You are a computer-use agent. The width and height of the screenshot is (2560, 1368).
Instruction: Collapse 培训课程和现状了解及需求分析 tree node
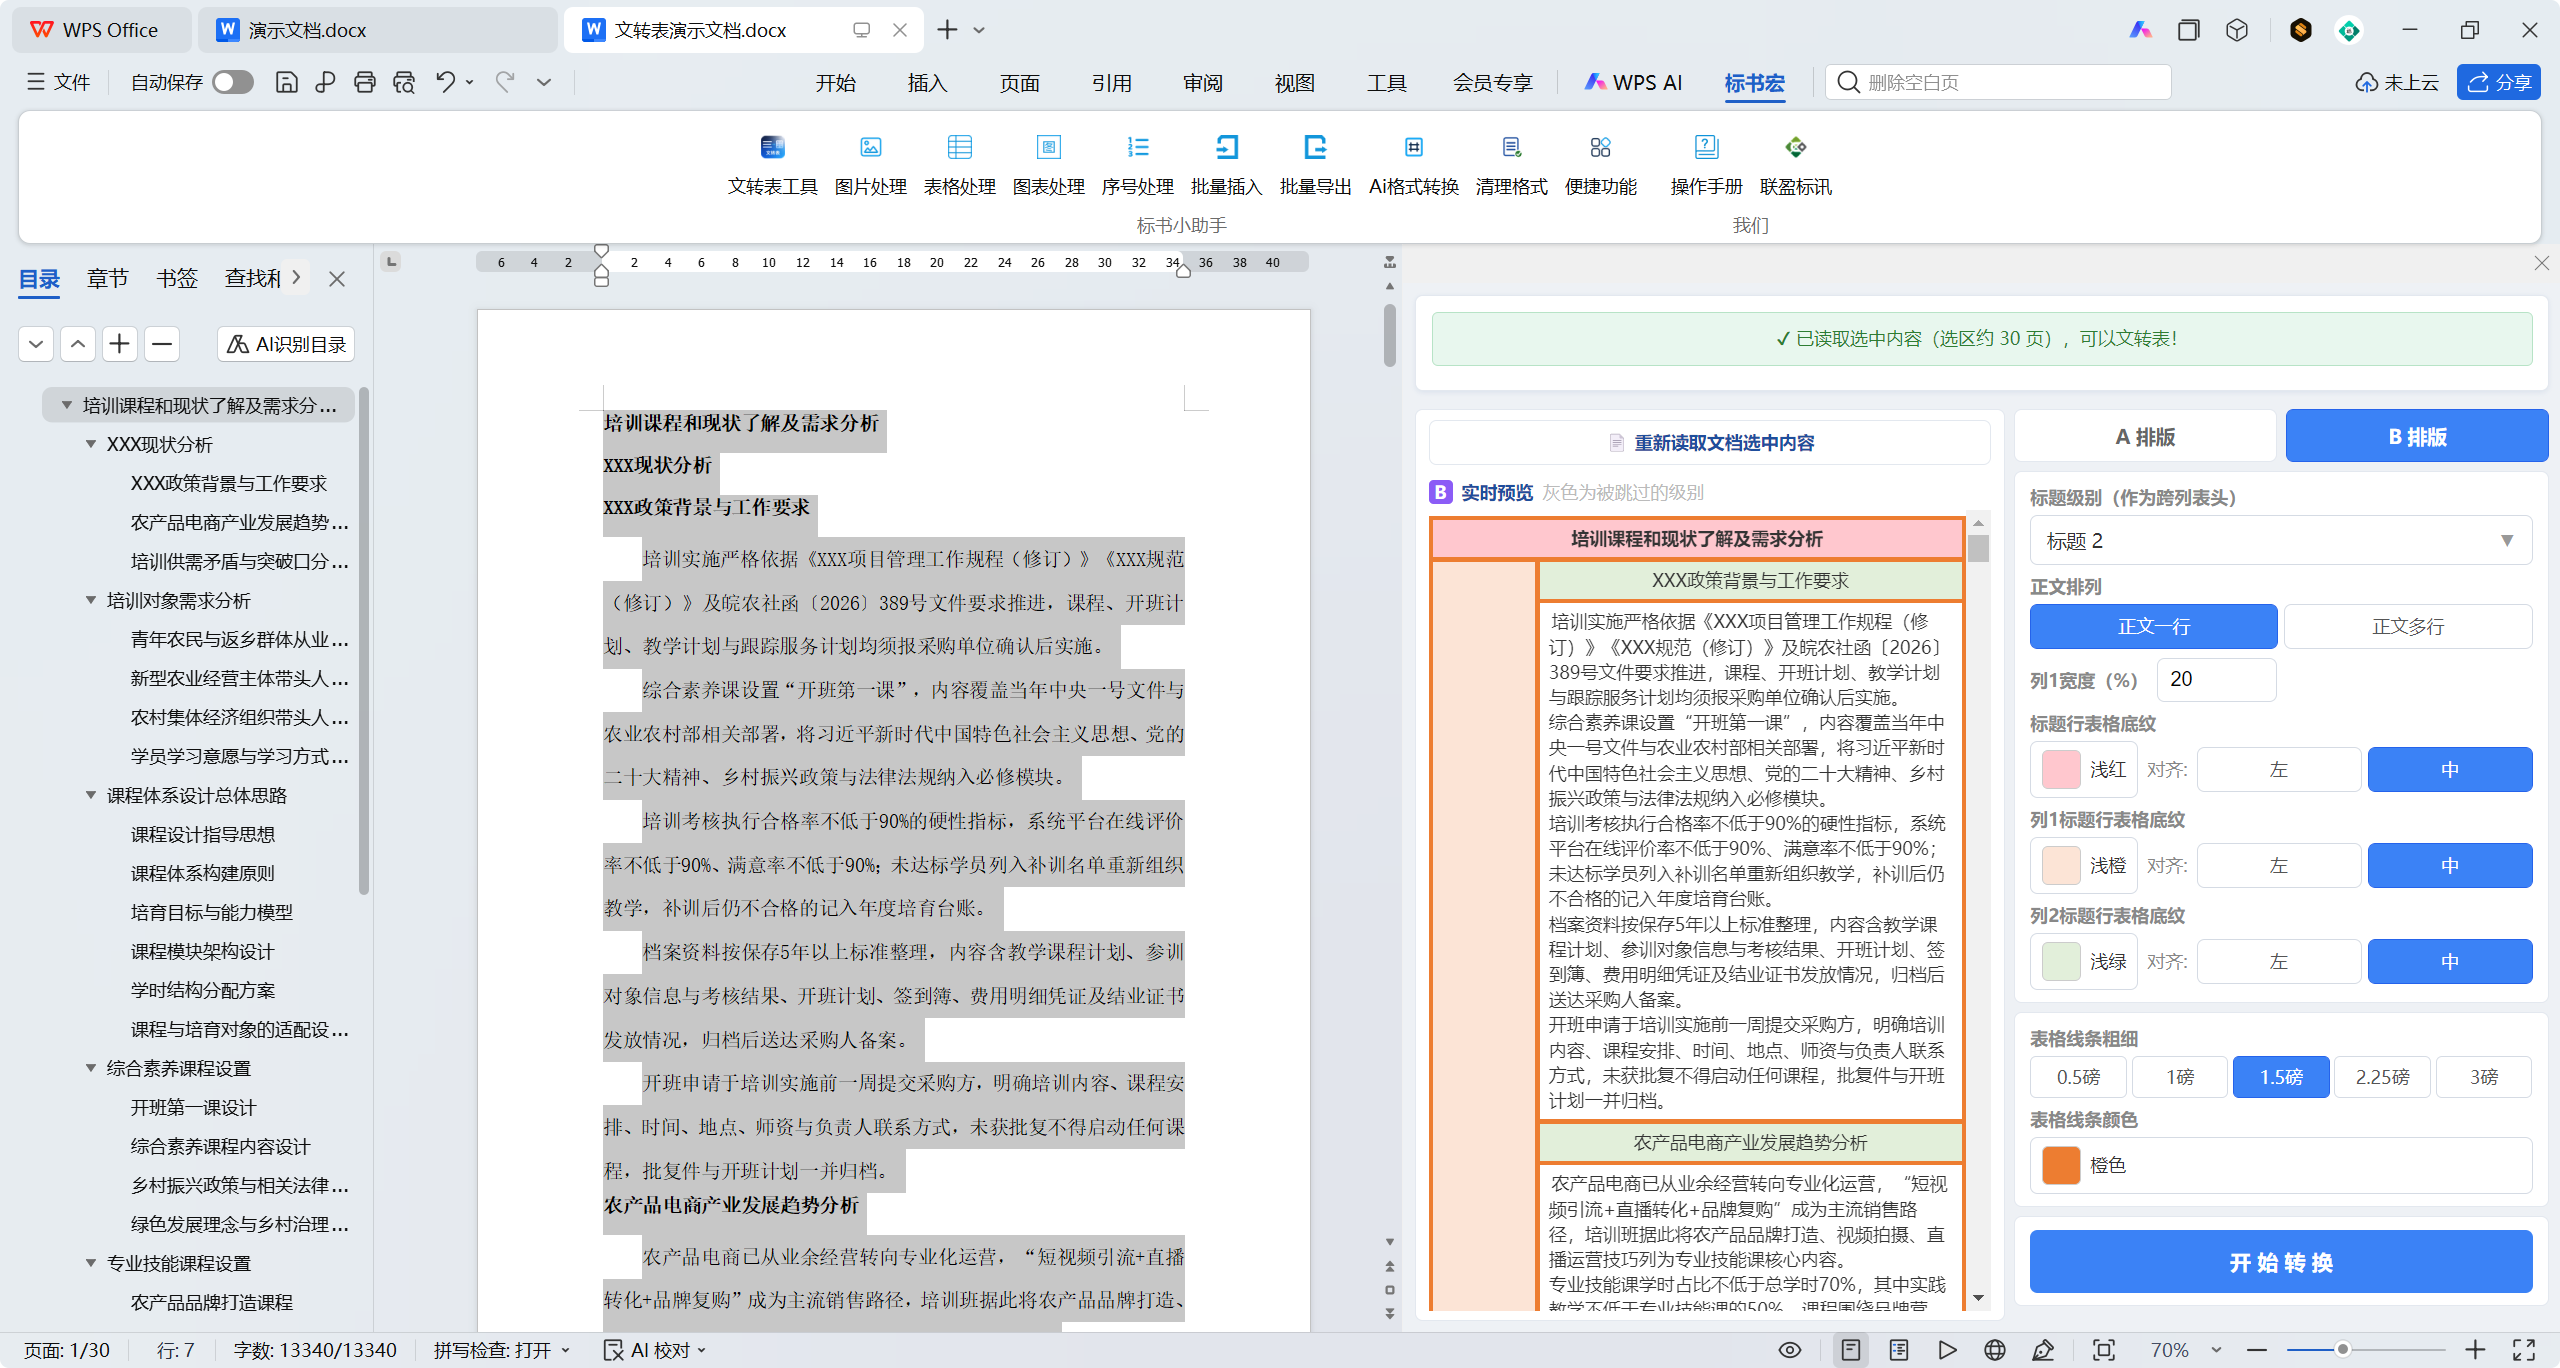click(x=67, y=405)
